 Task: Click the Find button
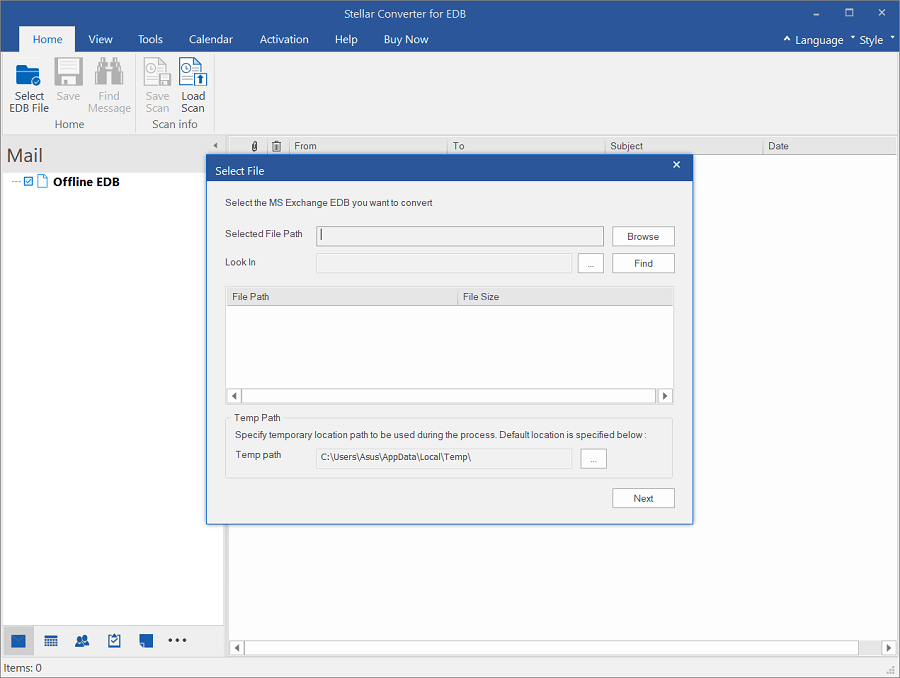click(643, 264)
